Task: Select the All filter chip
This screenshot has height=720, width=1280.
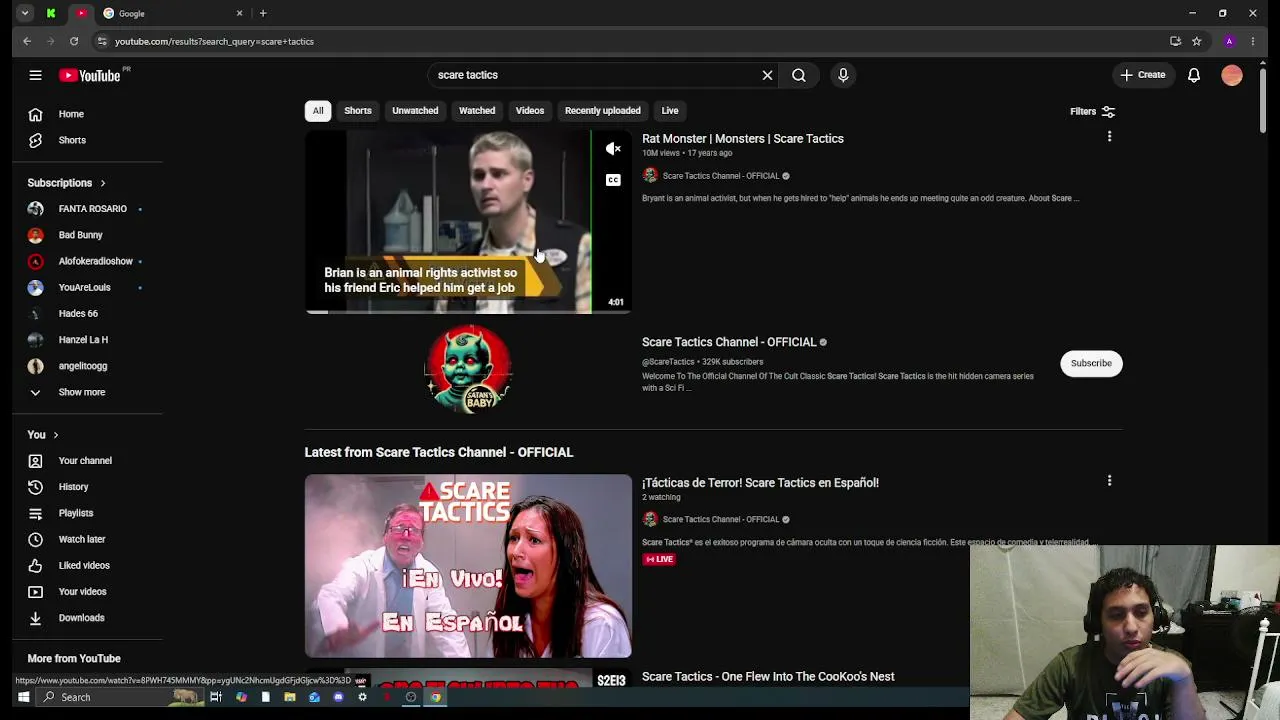Action: coord(318,111)
